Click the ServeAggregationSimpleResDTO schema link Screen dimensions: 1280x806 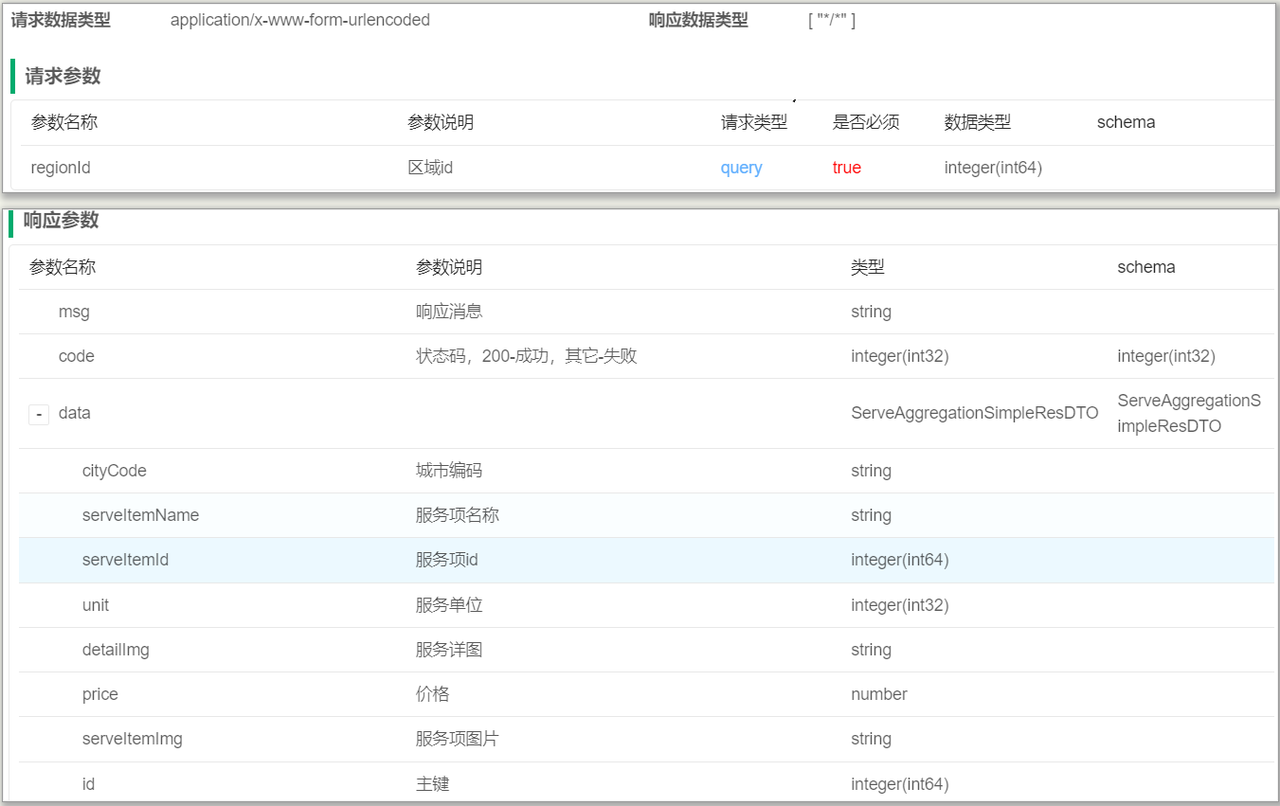pos(1188,413)
